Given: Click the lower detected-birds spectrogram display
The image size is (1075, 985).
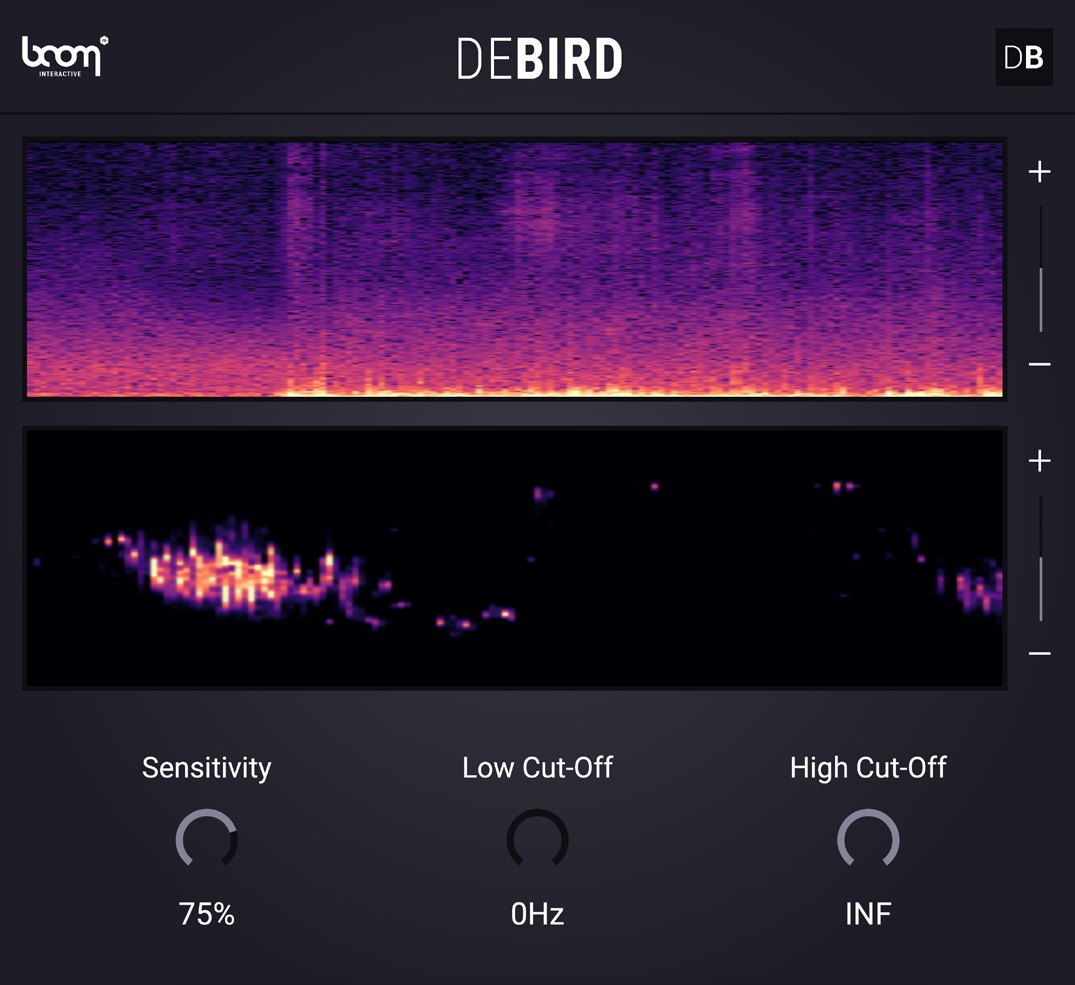Looking at the screenshot, I should pyautogui.click(x=515, y=558).
